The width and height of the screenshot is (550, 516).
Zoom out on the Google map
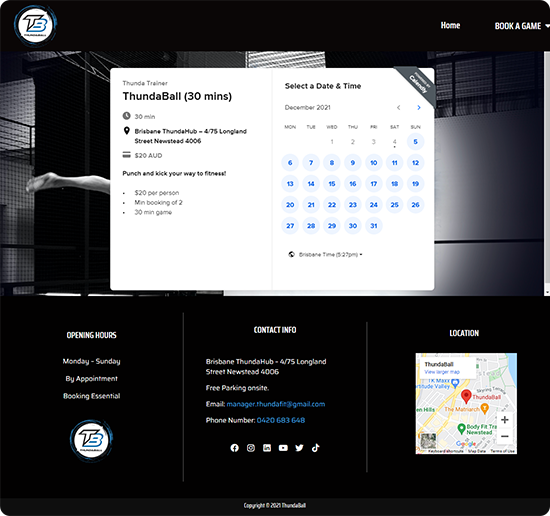505,436
